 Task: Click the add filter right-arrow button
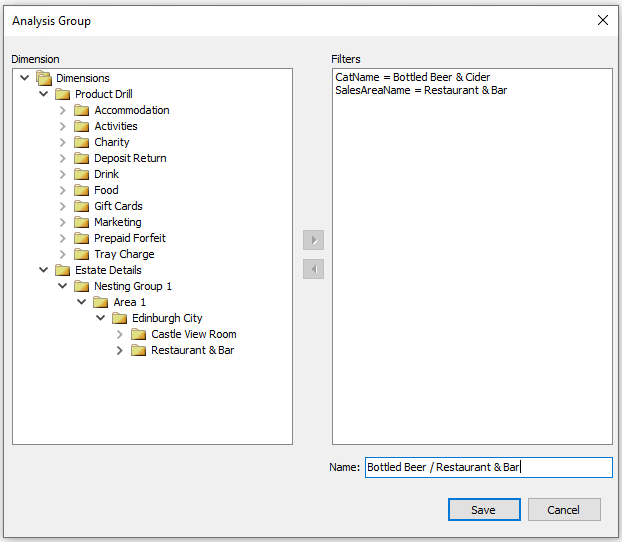tap(313, 240)
